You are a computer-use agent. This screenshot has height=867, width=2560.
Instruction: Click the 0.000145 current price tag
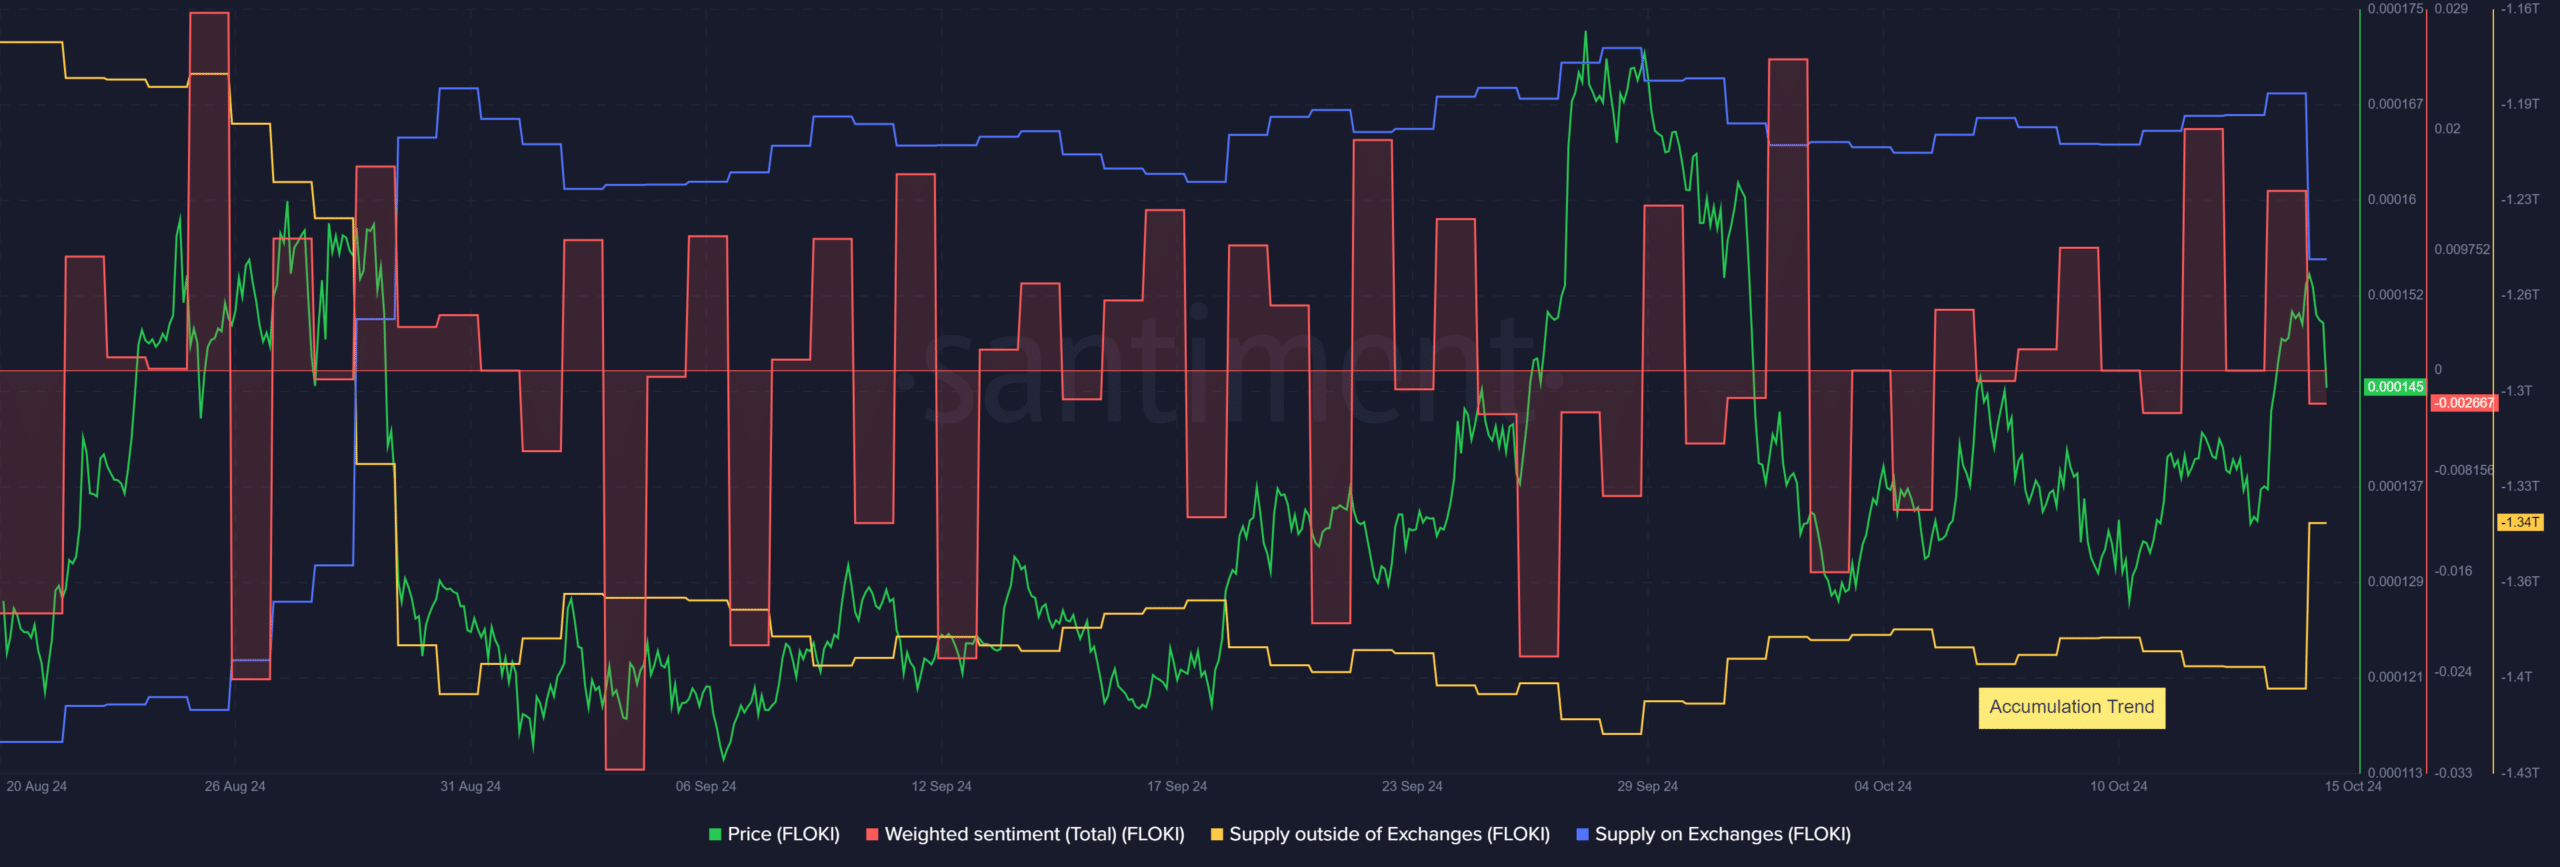pyautogui.click(x=2395, y=387)
